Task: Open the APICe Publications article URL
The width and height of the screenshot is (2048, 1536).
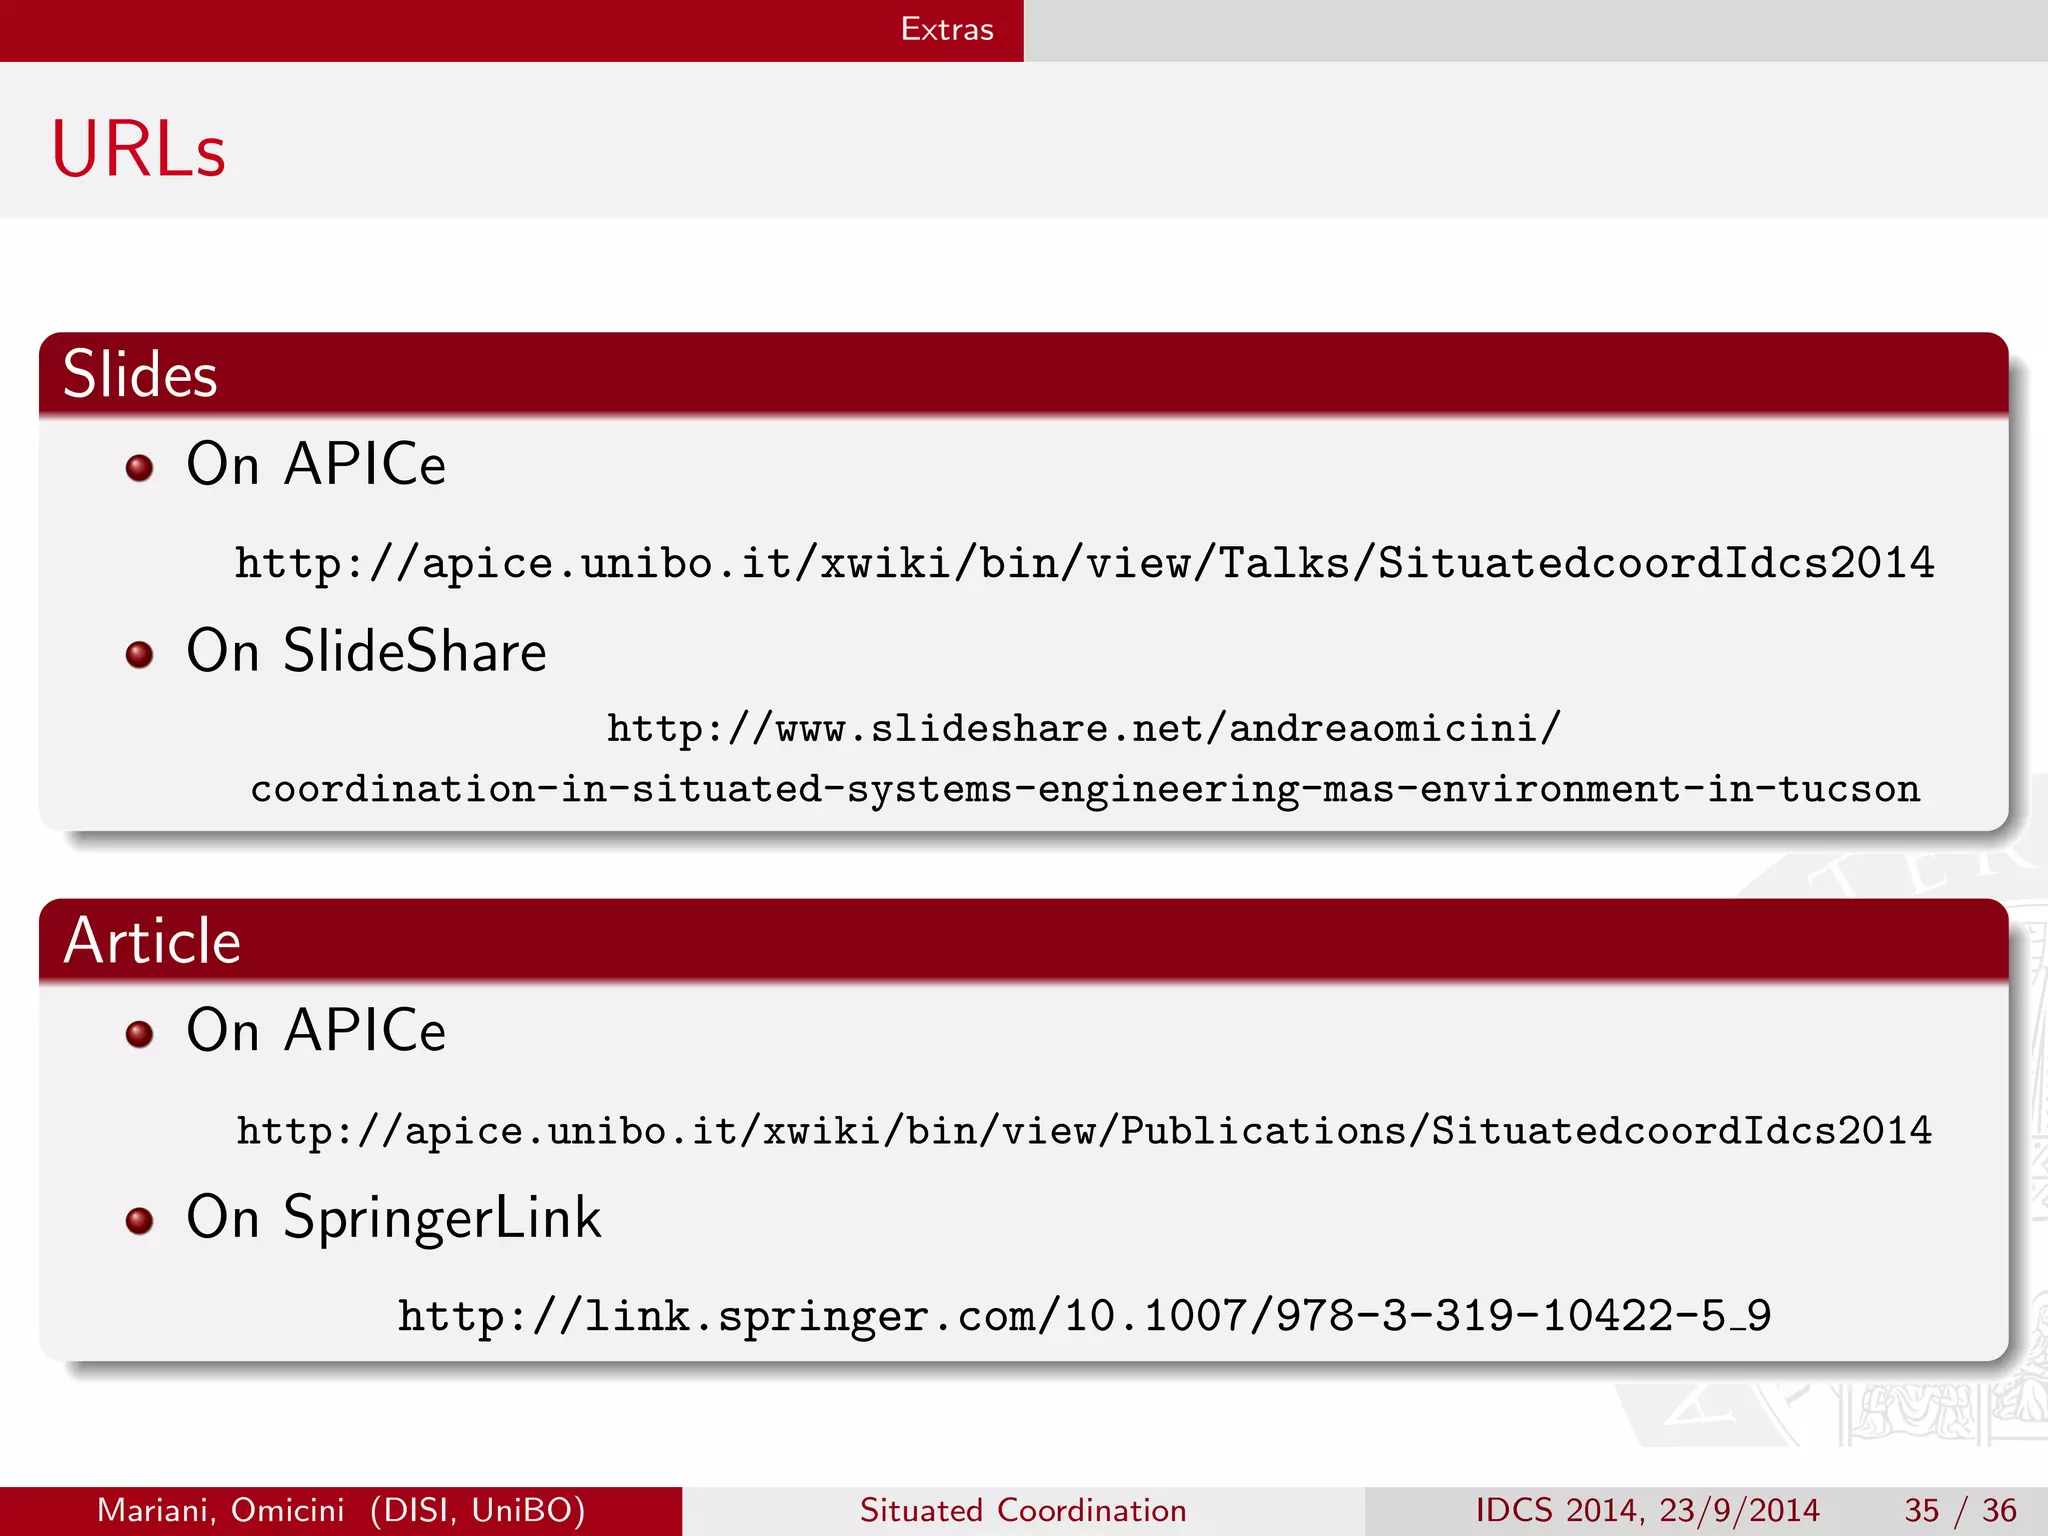Action: 1084,1131
